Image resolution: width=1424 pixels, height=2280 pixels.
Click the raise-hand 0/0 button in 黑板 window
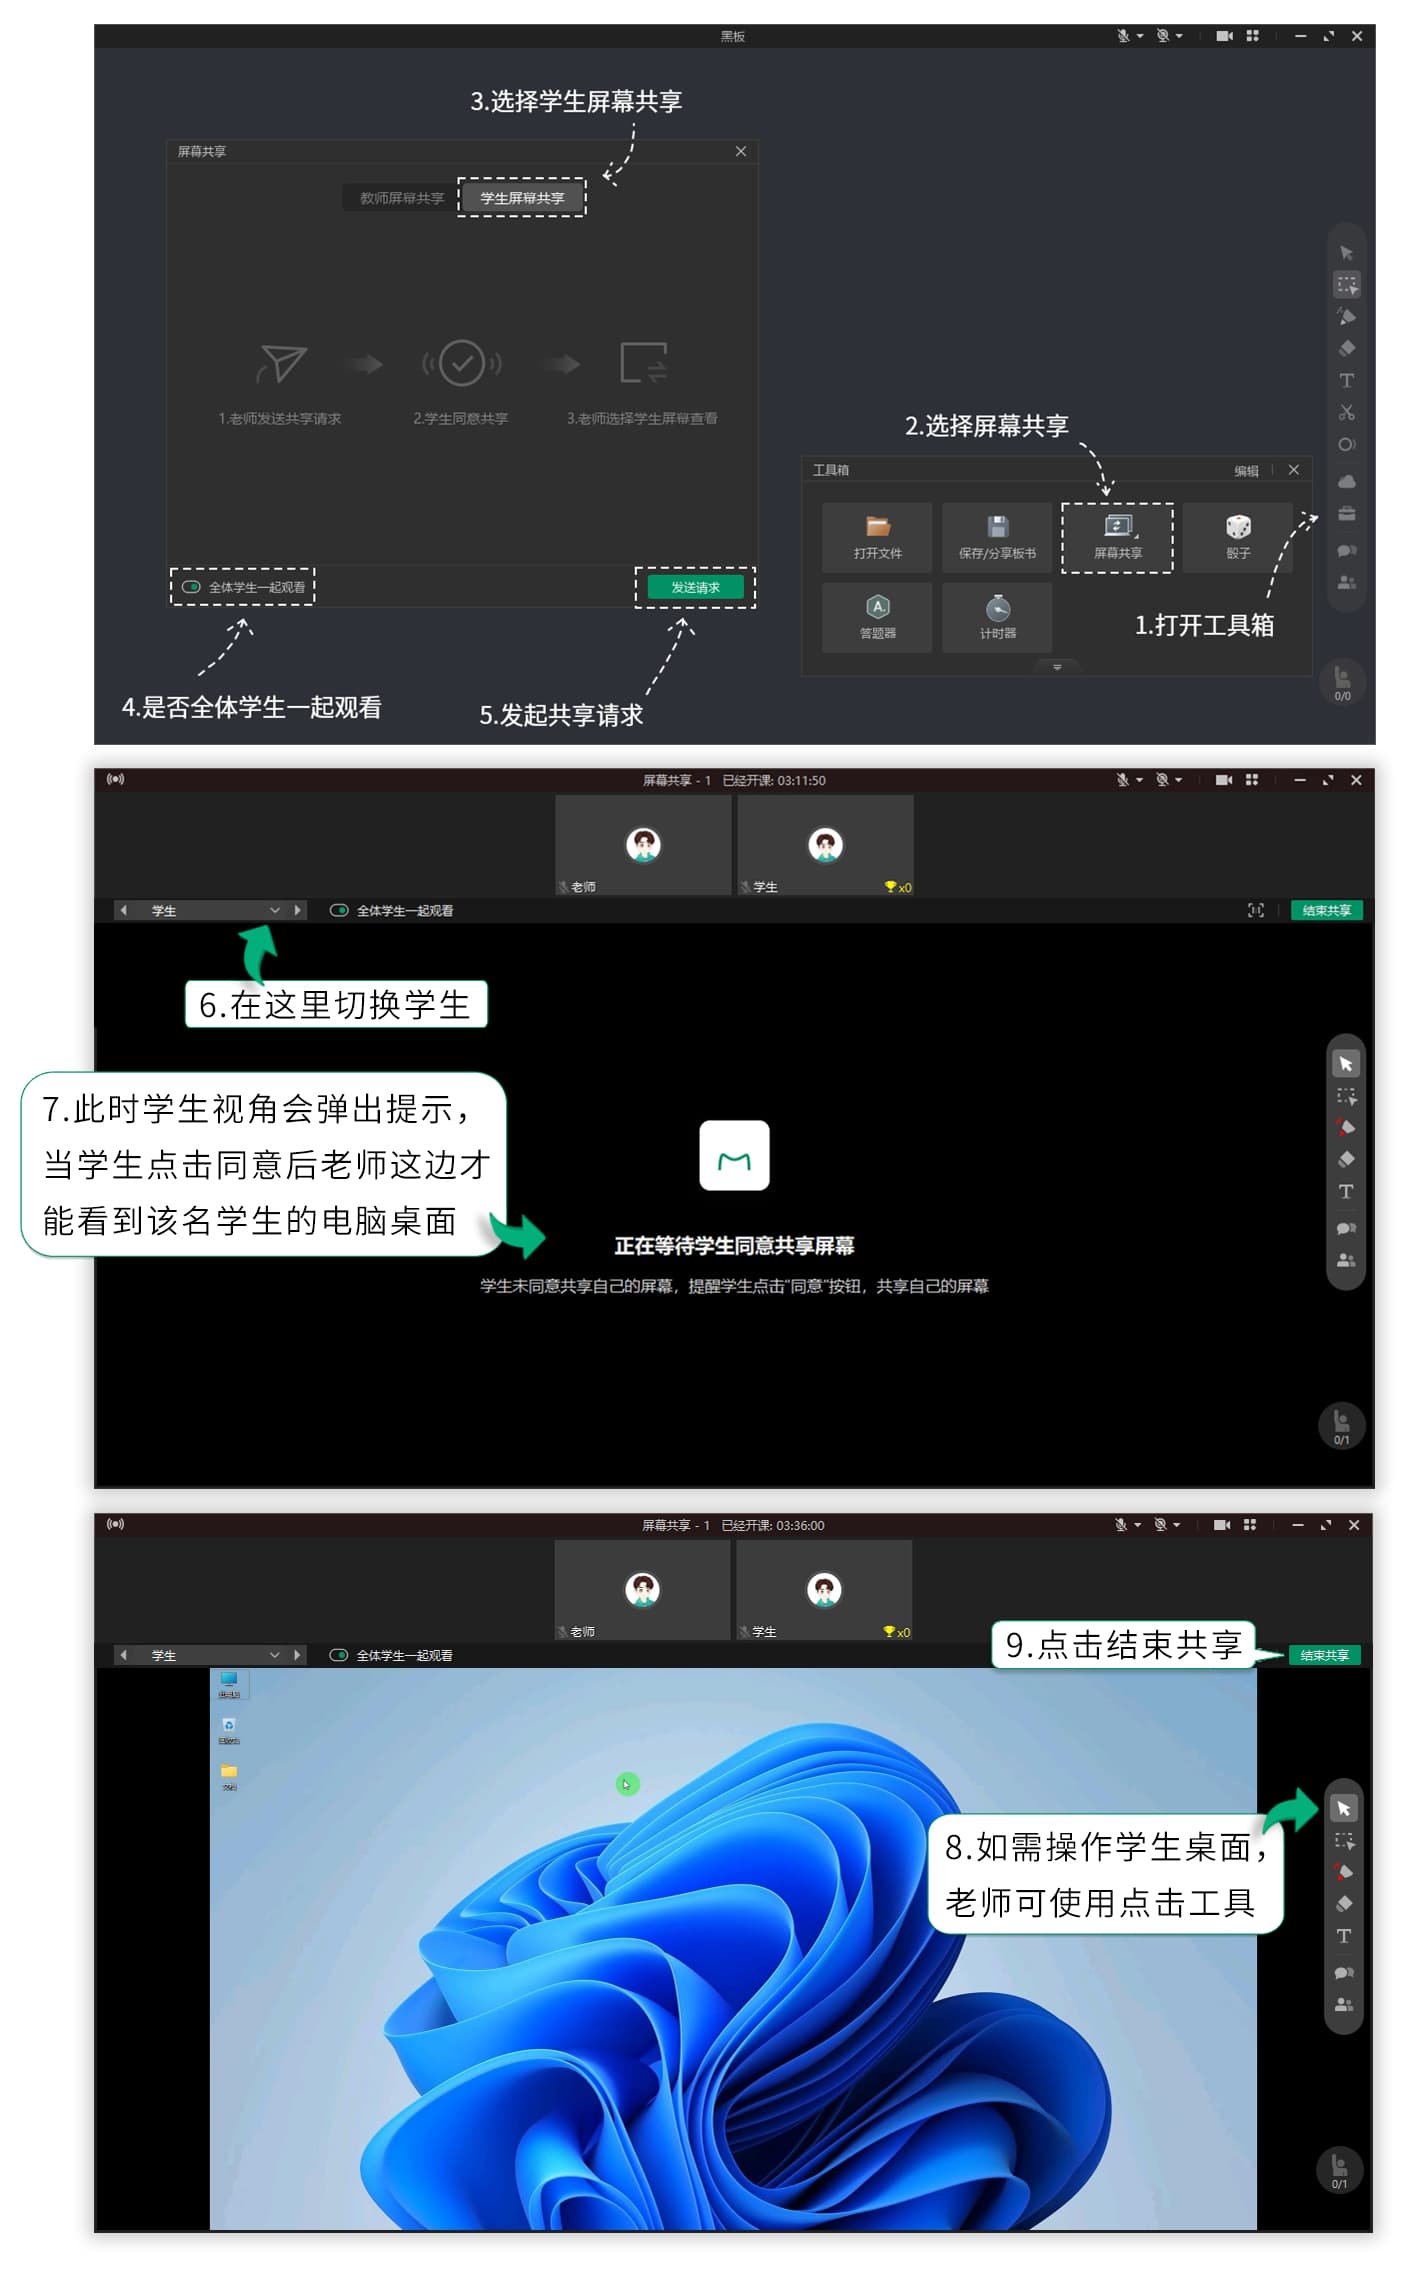(1342, 683)
